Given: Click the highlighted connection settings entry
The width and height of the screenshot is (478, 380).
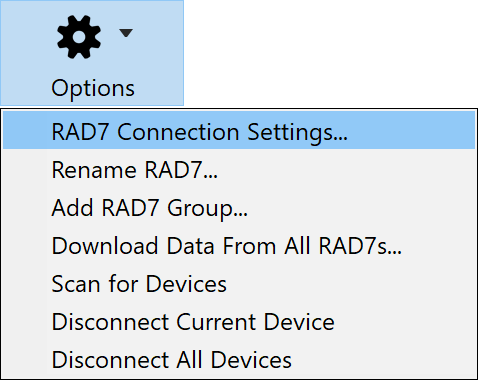Looking at the screenshot, I should pyautogui.click(x=239, y=130).
